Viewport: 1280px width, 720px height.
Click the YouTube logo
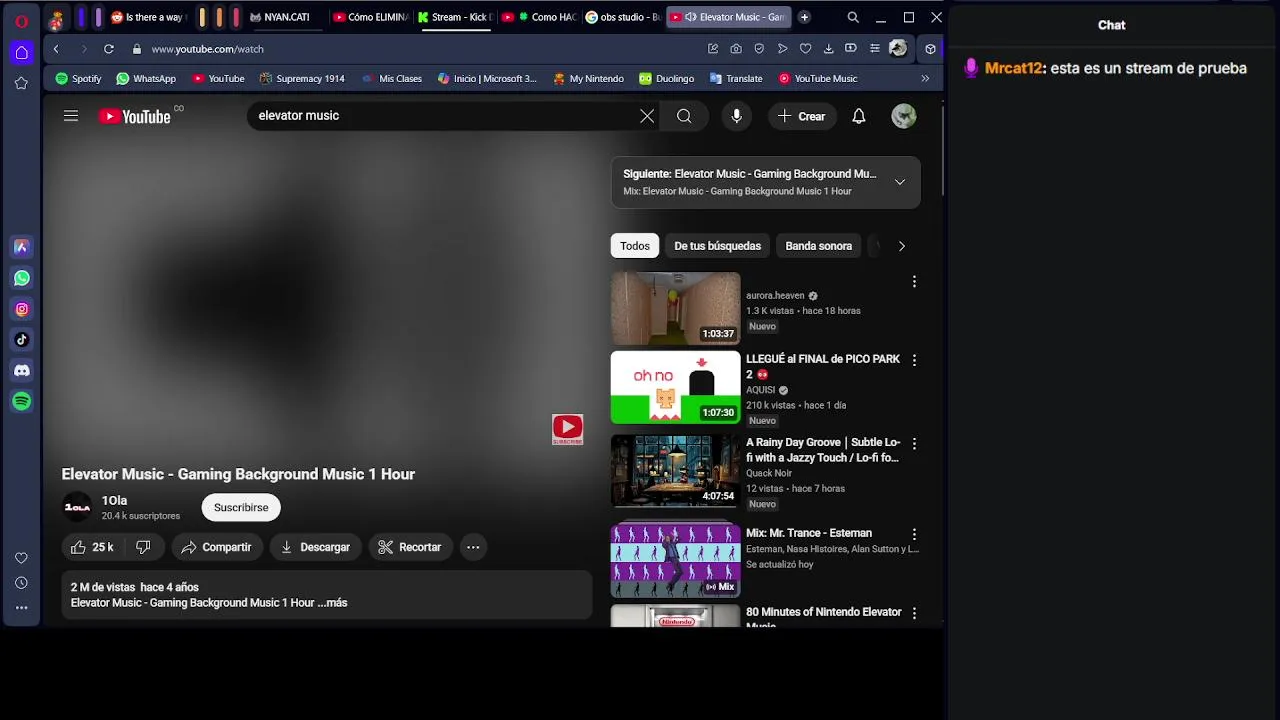click(135, 116)
